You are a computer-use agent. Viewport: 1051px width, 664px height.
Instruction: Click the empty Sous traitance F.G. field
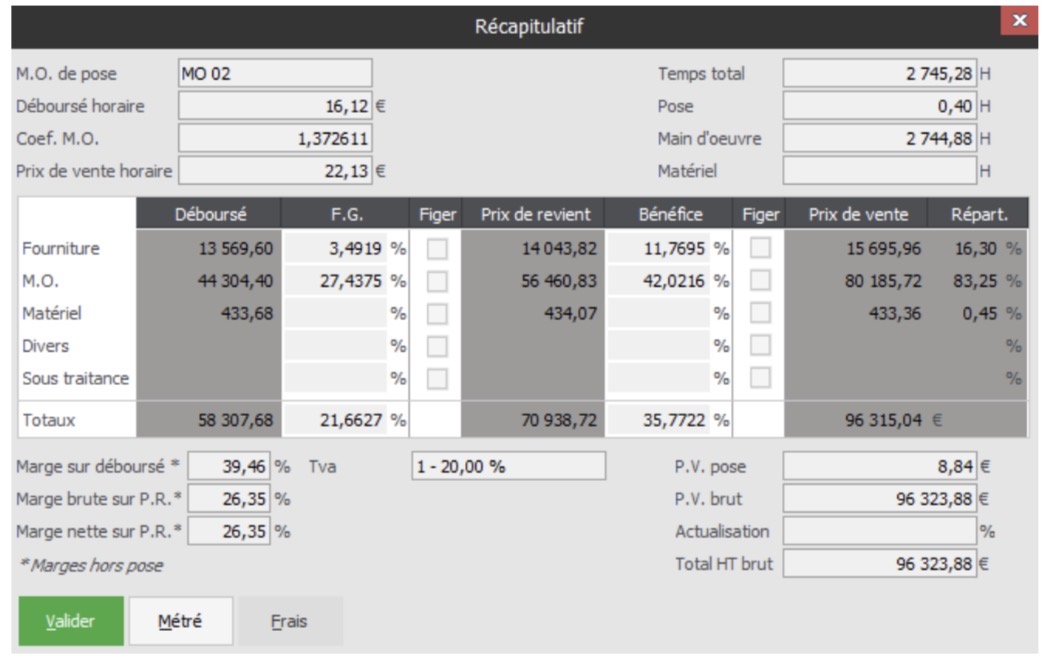coord(335,379)
